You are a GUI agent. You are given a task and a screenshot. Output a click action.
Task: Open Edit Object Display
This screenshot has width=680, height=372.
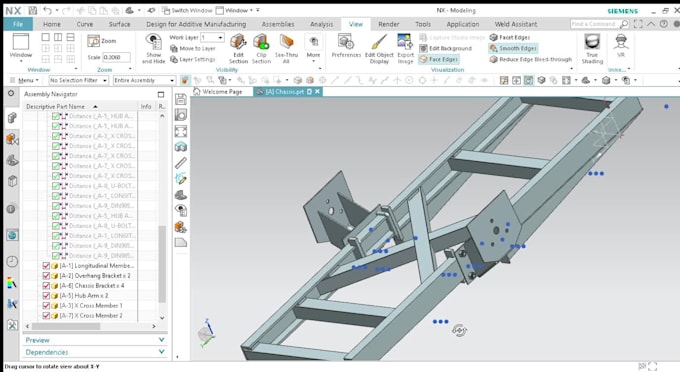click(379, 49)
